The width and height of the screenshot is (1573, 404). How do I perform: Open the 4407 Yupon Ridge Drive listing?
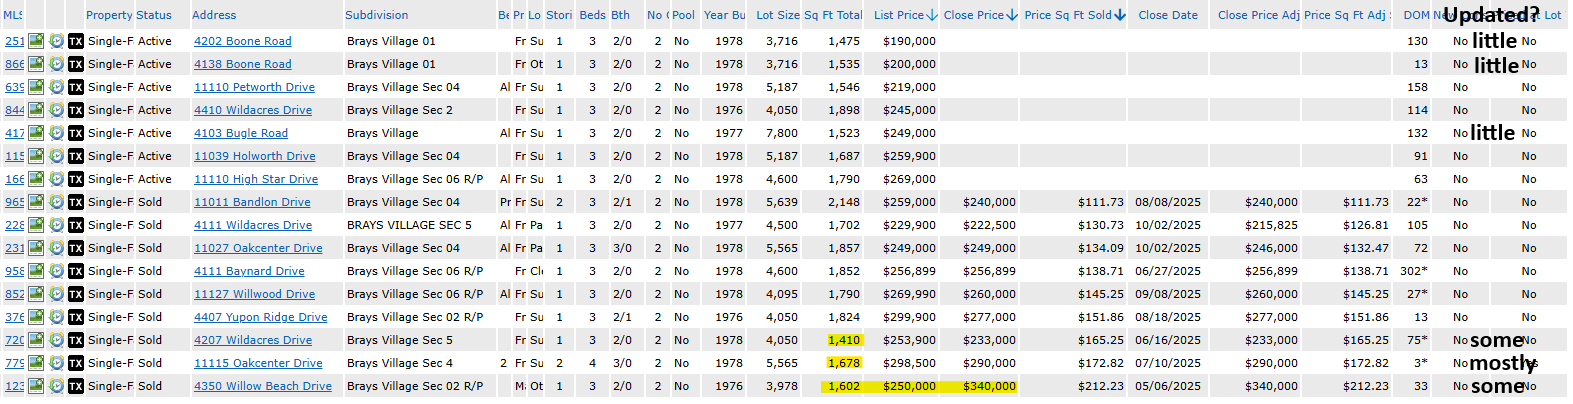(260, 317)
